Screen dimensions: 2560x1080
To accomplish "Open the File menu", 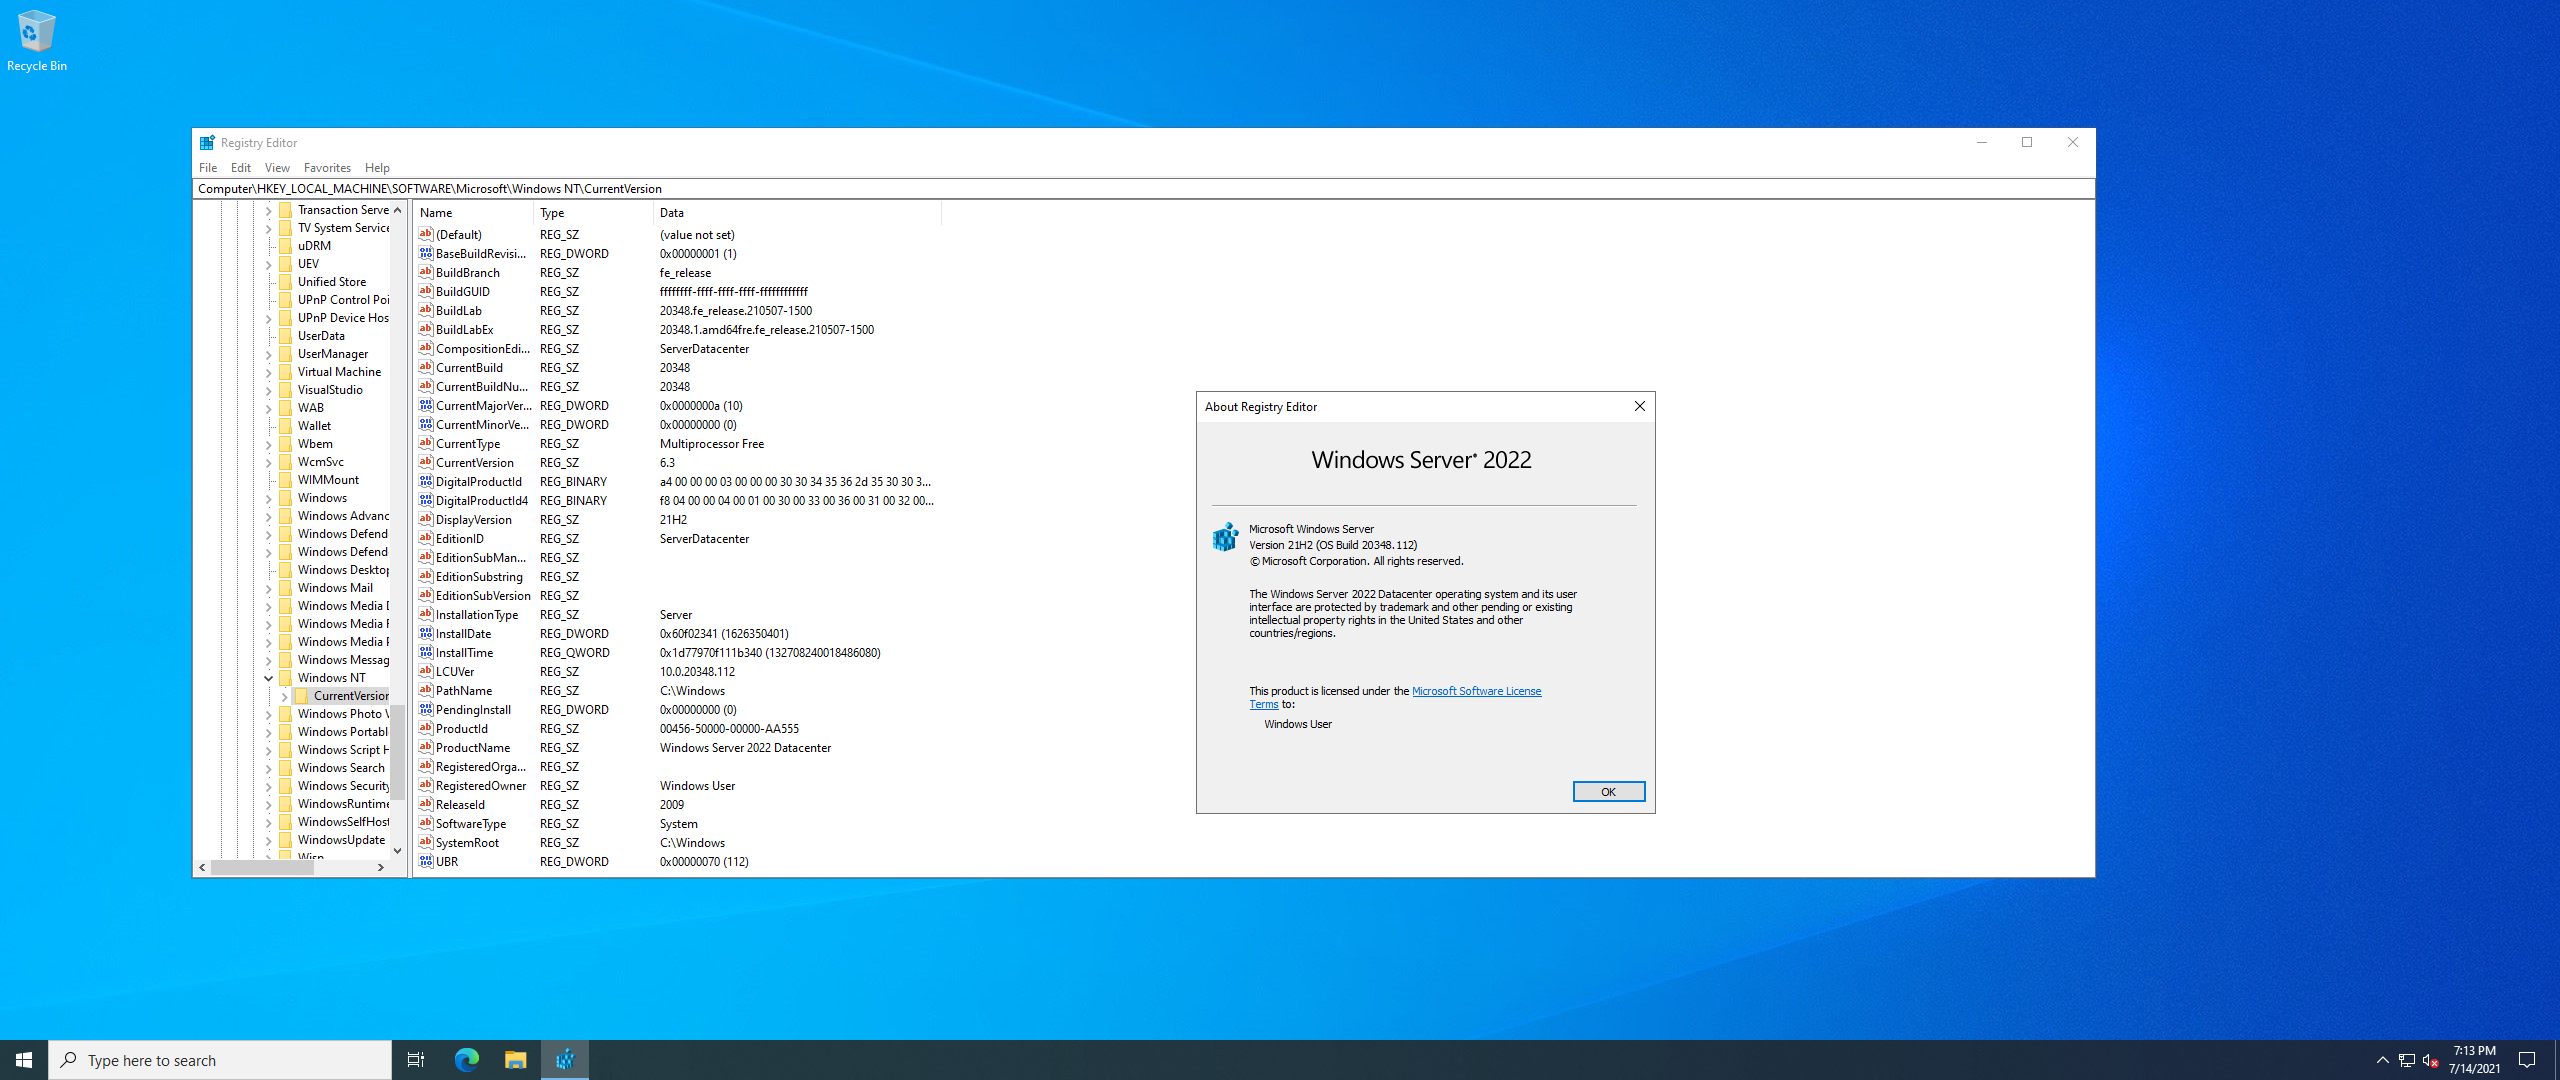I will point(208,167).
